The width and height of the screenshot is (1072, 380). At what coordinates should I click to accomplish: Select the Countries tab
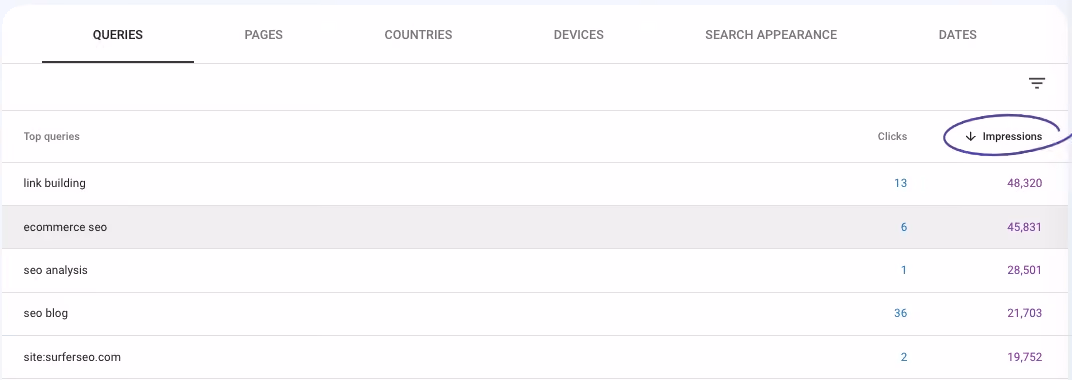[418, 35]
